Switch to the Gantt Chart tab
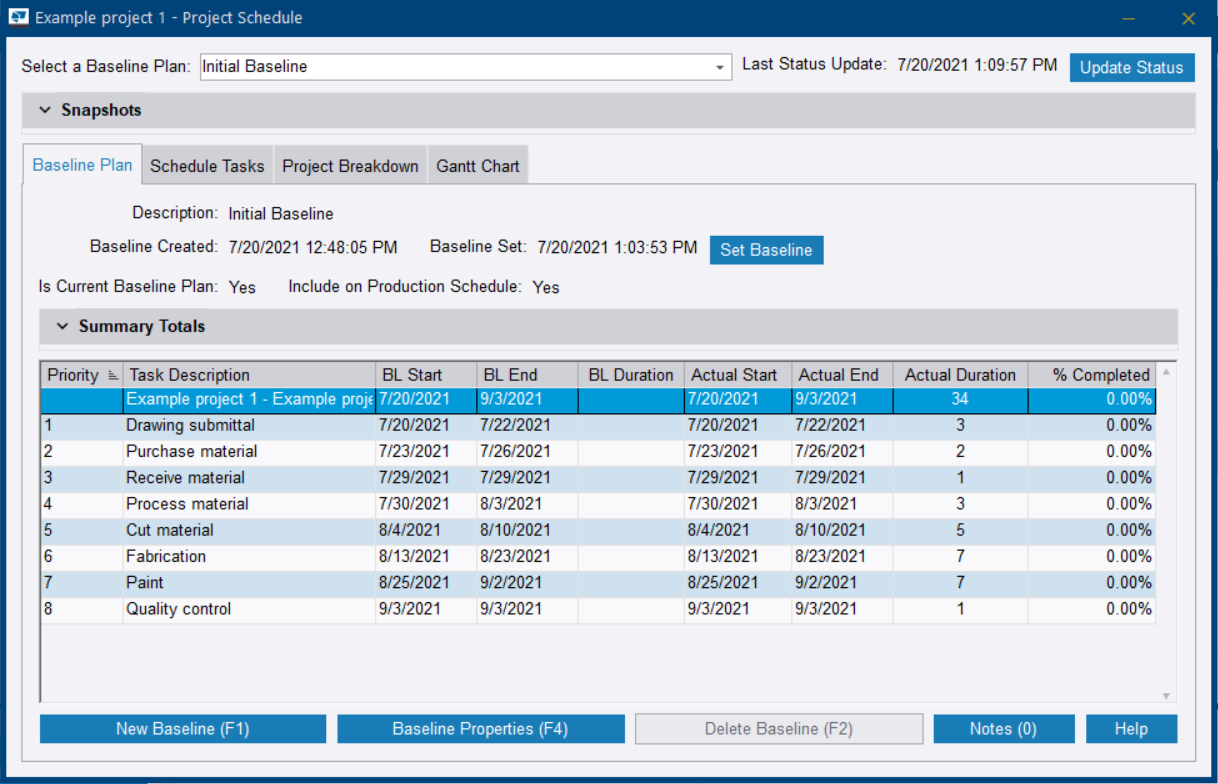Image resolution: width=1218 pixels, height=784 pixels. [478, 164]
